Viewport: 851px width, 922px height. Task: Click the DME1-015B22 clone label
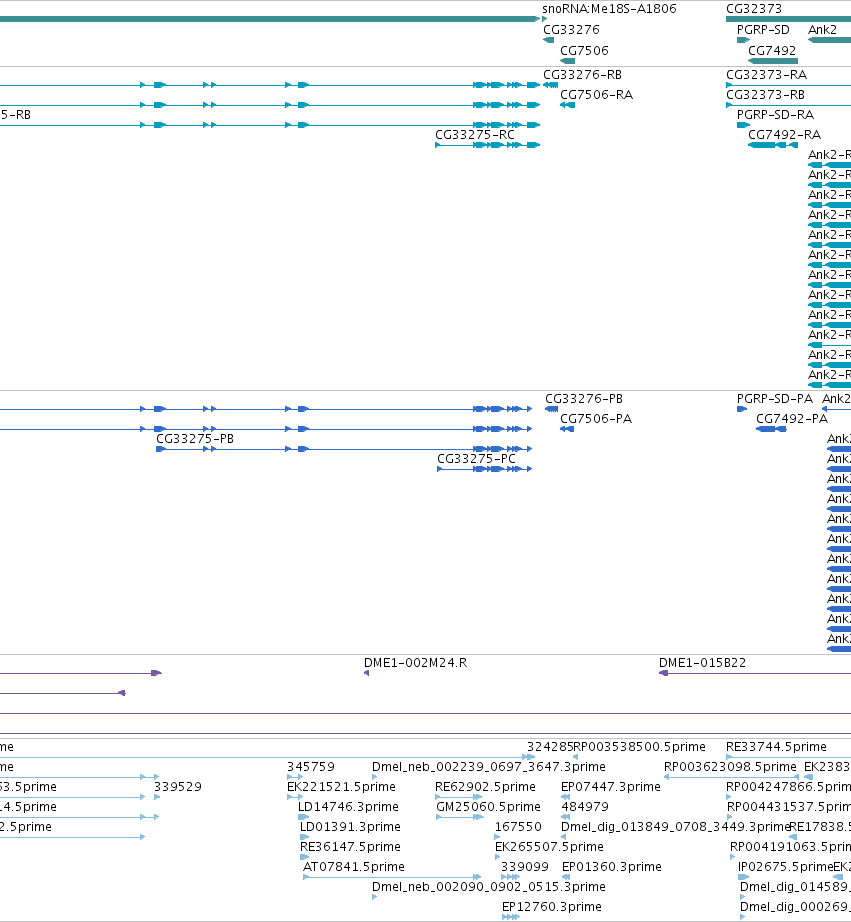coord(702,663)
